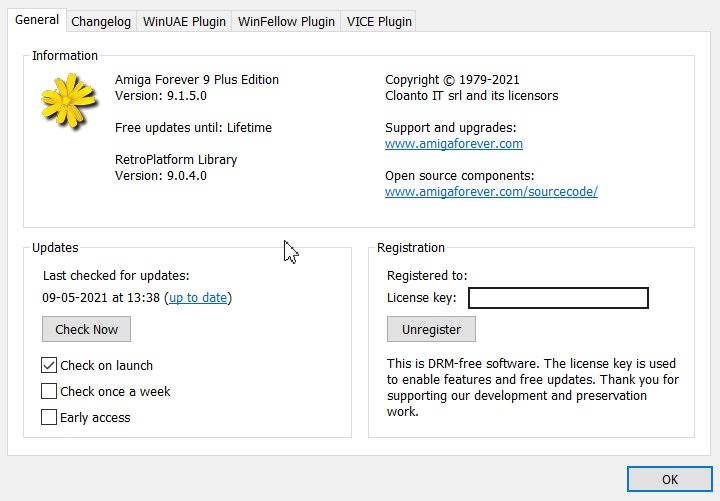Click 'Cloanto IT srl and its licensors'
Viewport: 720px width, 501px height.
[x=472, y=96]
